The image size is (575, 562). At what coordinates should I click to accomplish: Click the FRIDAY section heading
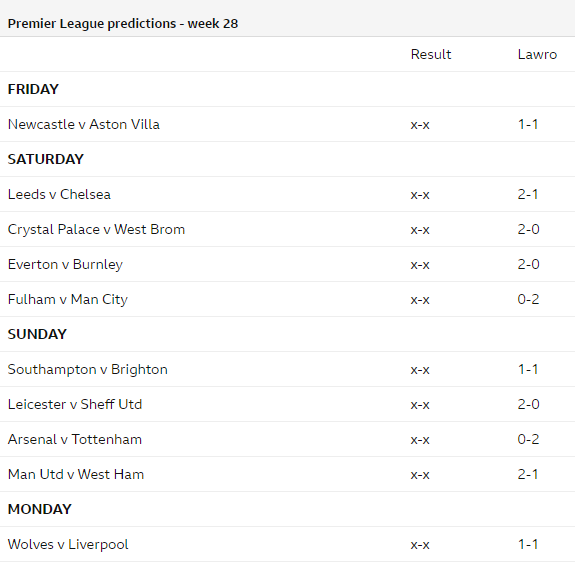[33, 89]
